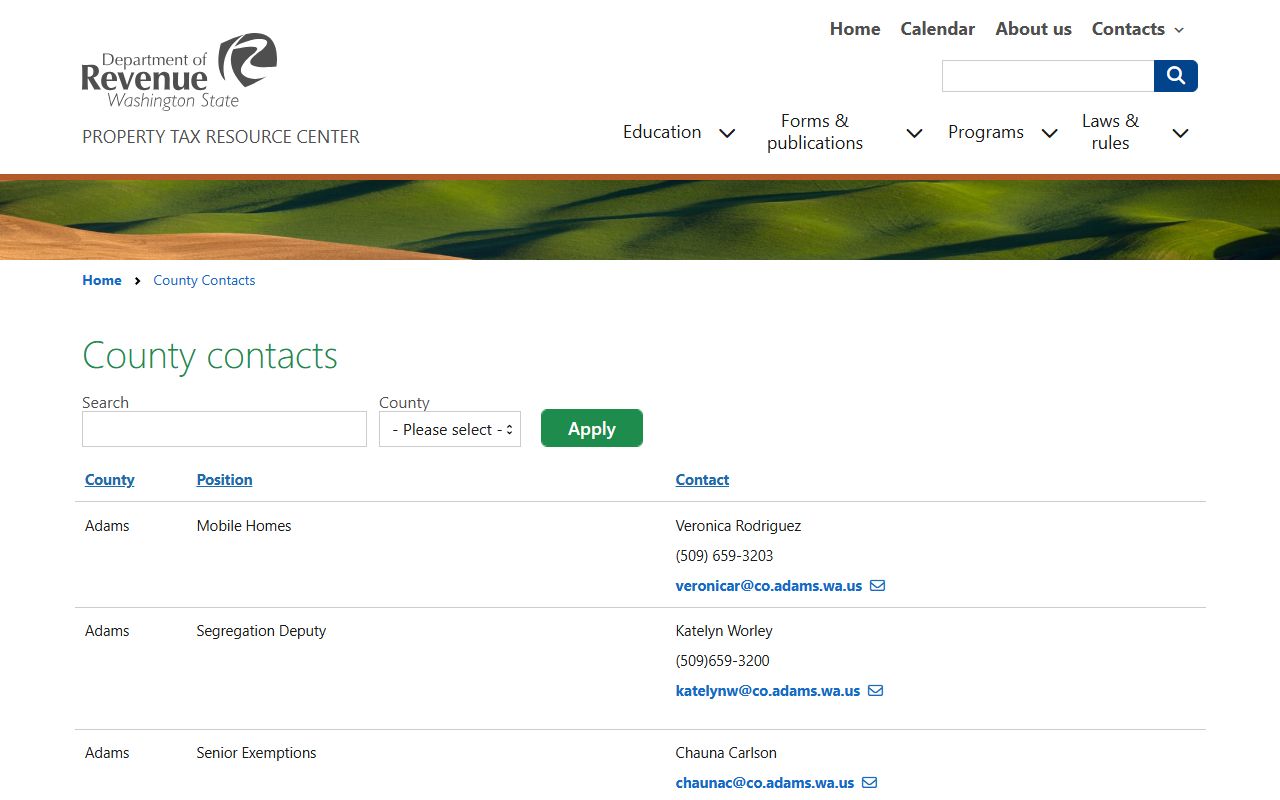1280x800 pixels.
Task: Select phone number (509)659-3200
Action: pos(722,661)
